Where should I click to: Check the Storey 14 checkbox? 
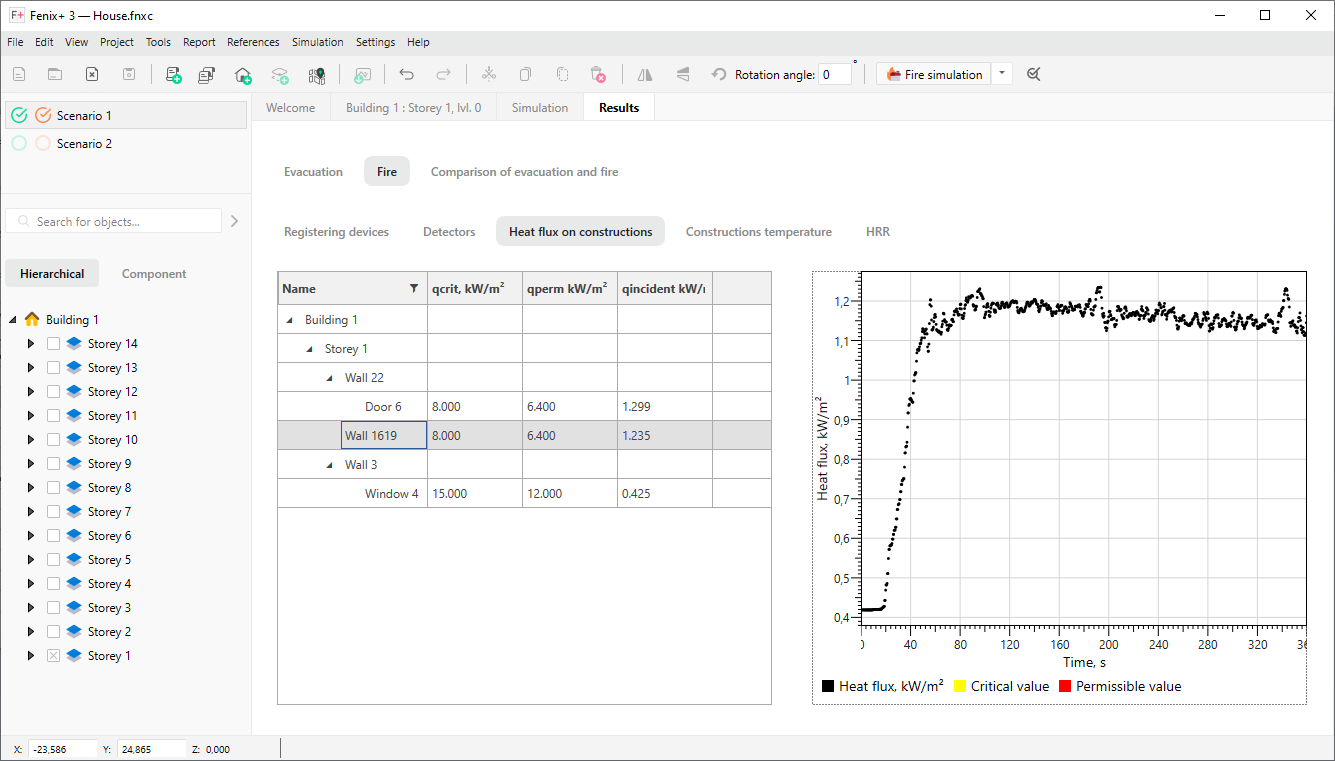click(53, 343)
